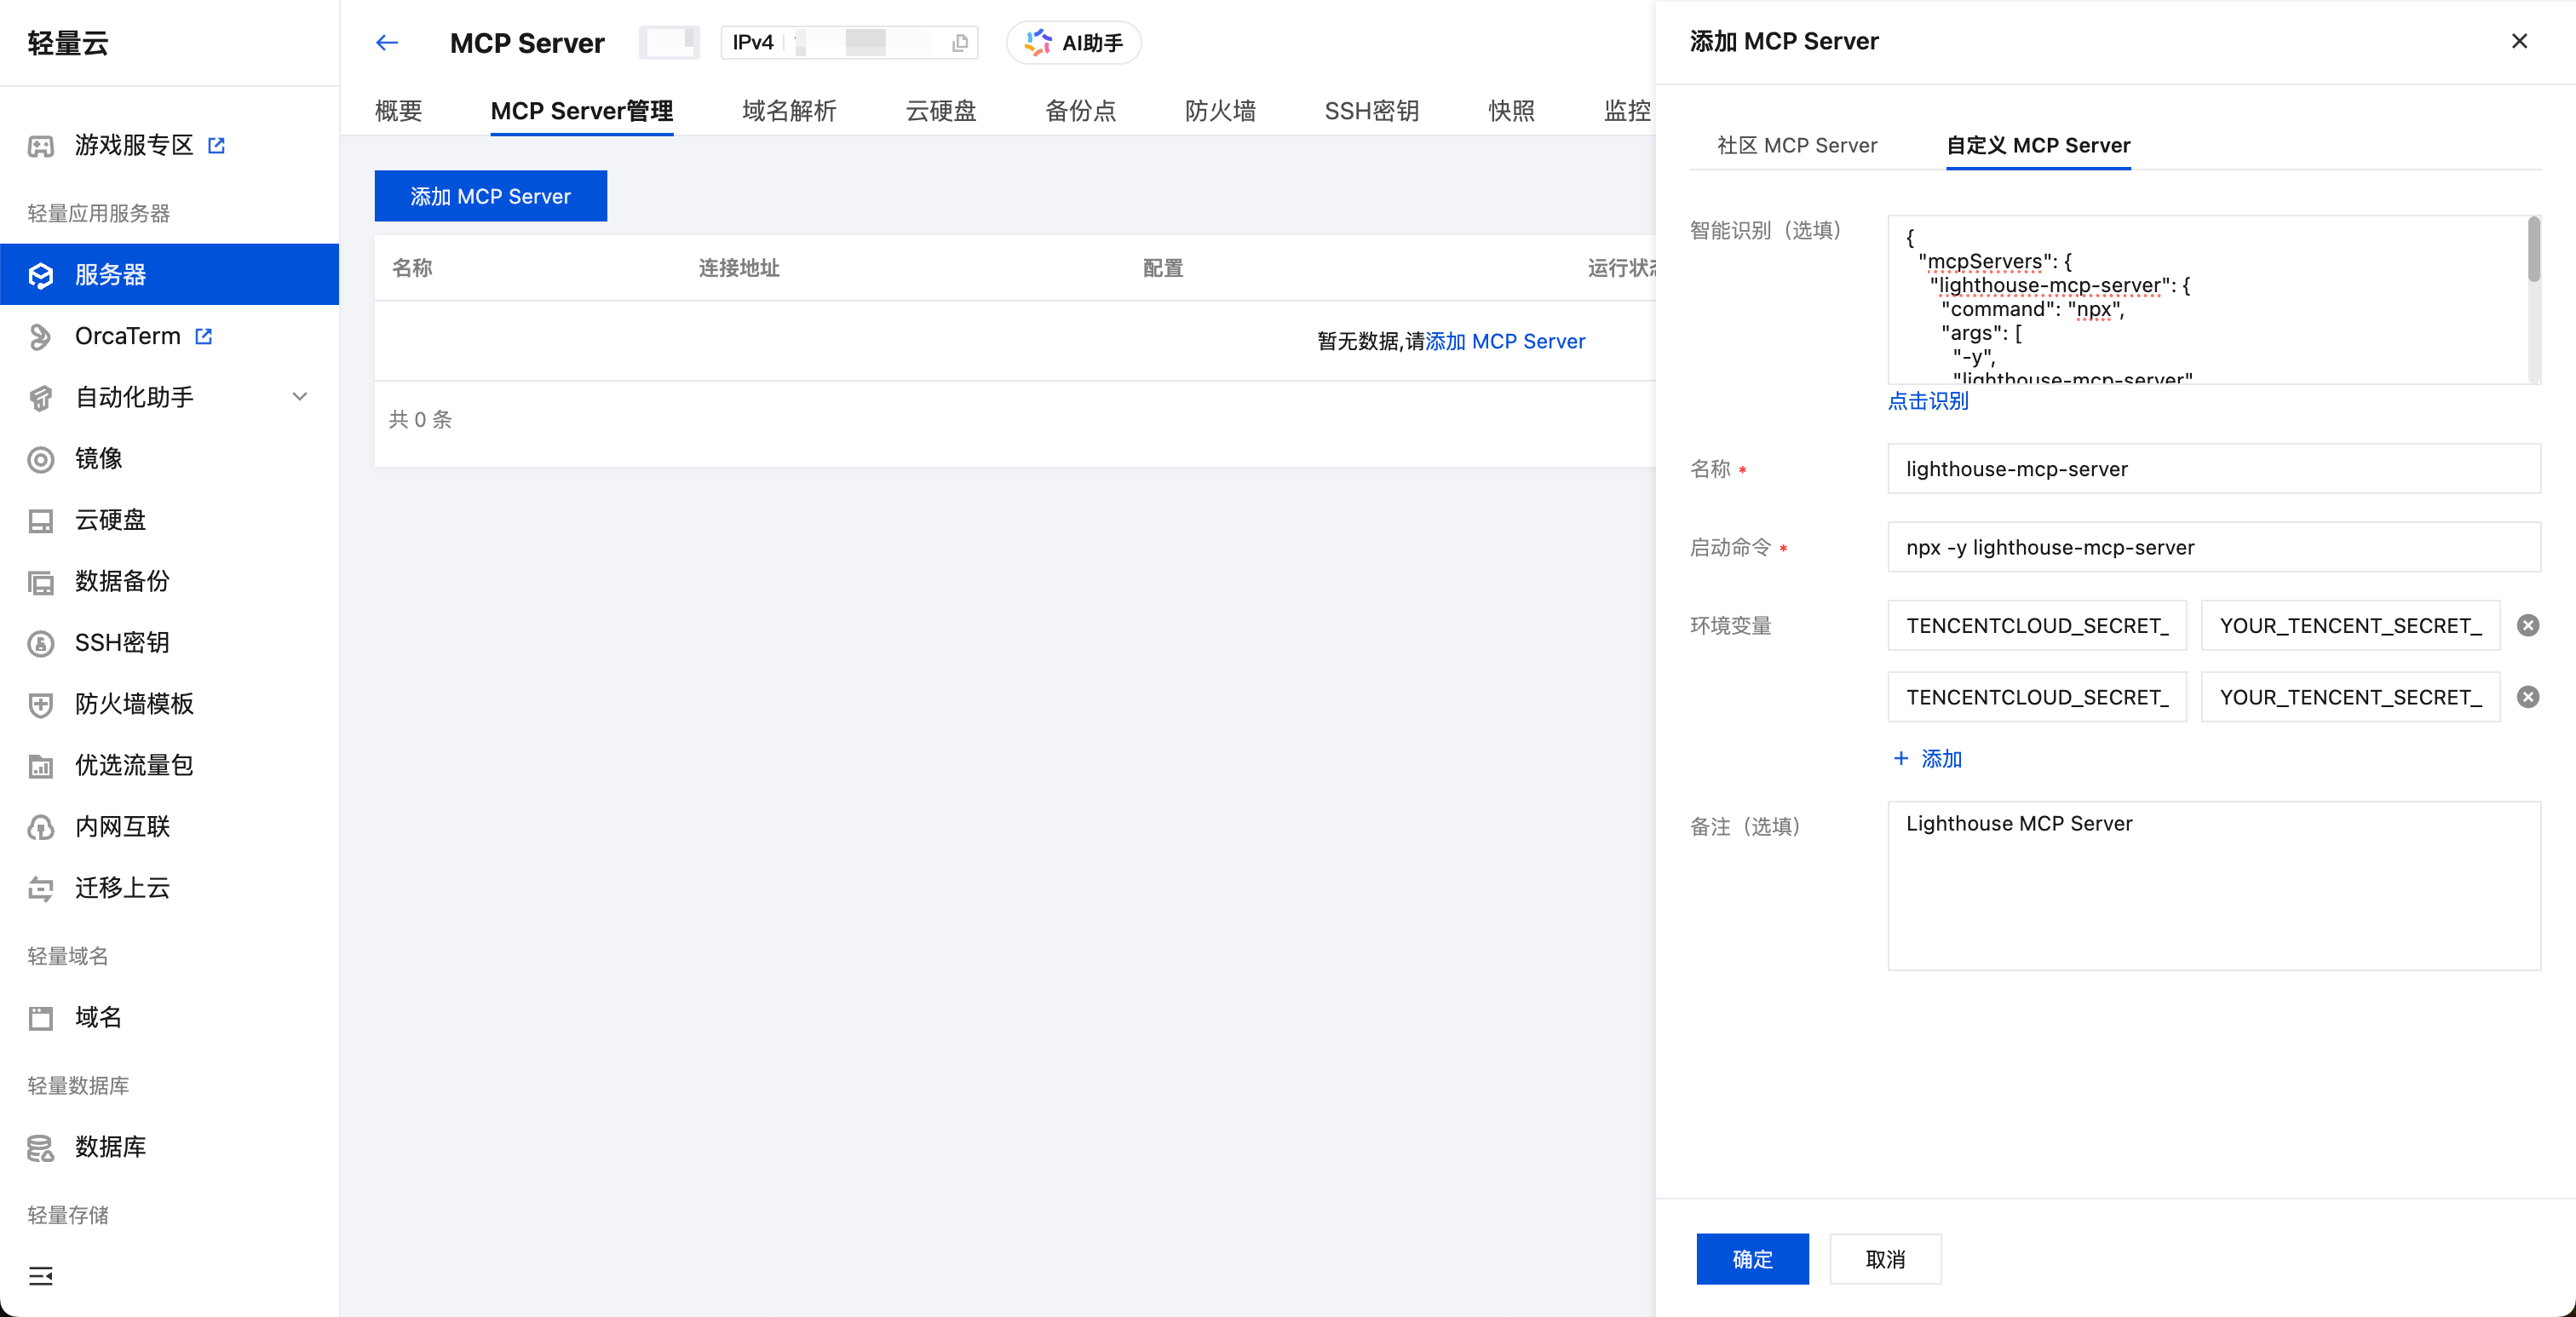Viewport: 2576px width, 1317px height.
Task: Confirm with 确定 button
Action: point(1752,1259)
